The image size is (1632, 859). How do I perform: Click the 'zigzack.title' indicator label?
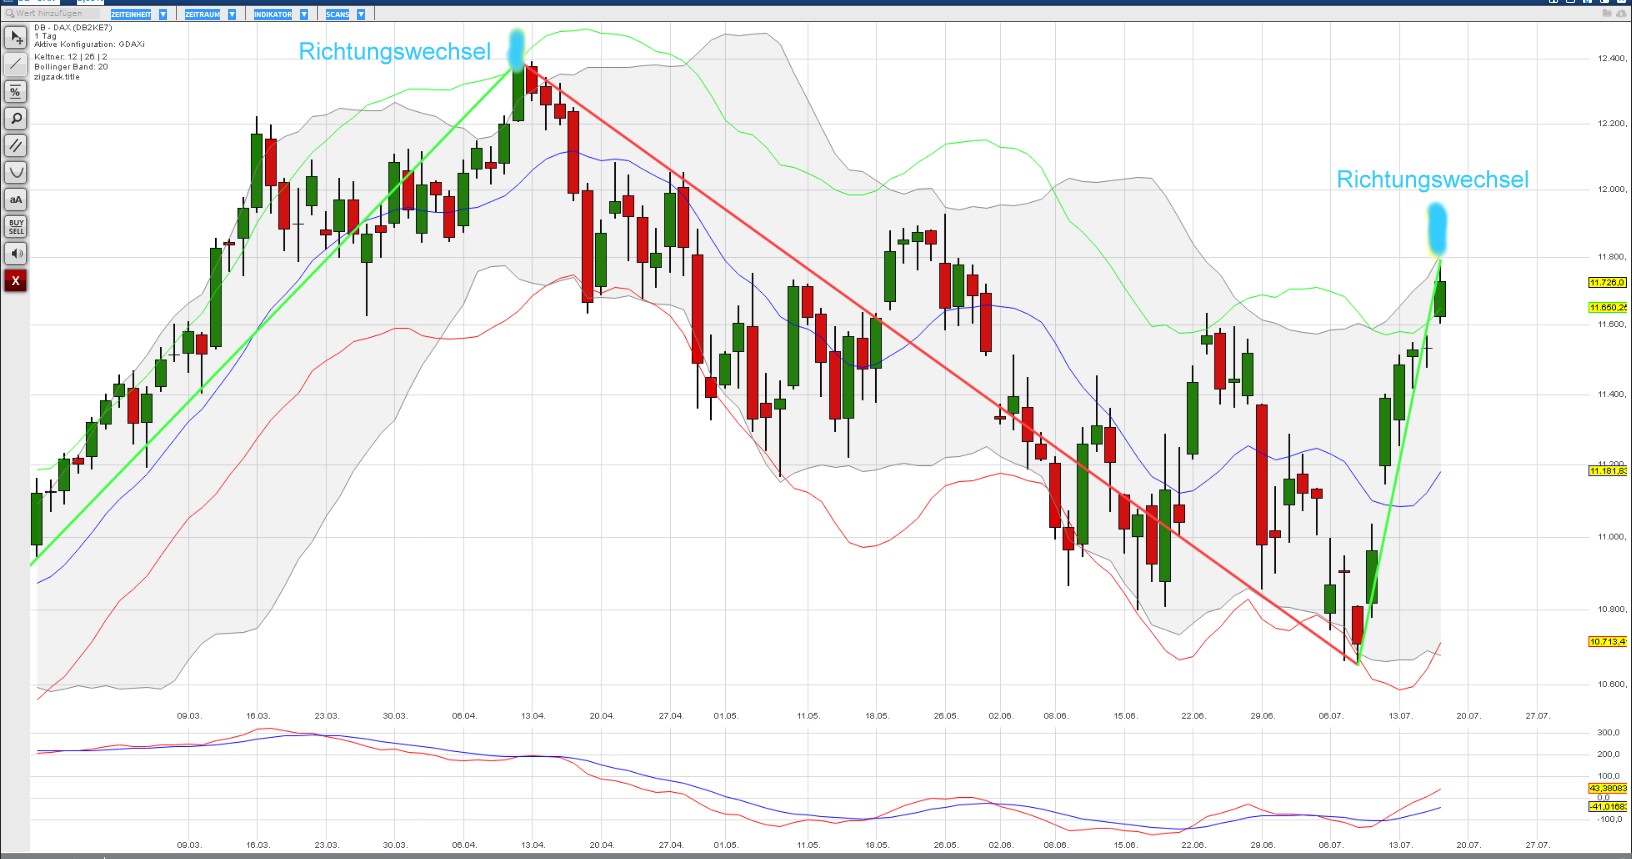click(x=57, y=77)
